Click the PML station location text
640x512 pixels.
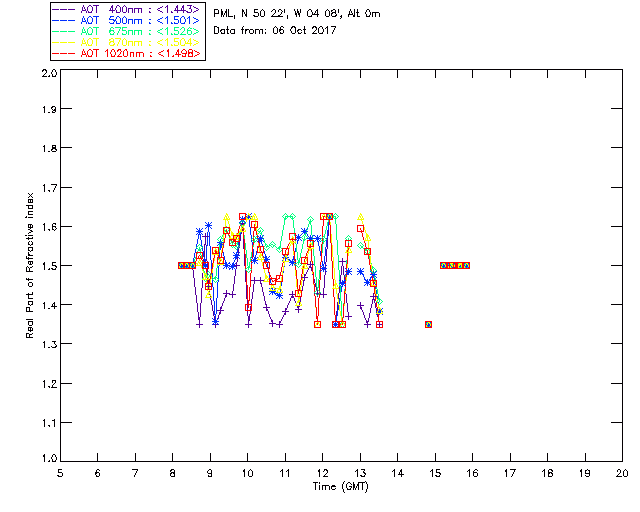(x=297, y=14)
